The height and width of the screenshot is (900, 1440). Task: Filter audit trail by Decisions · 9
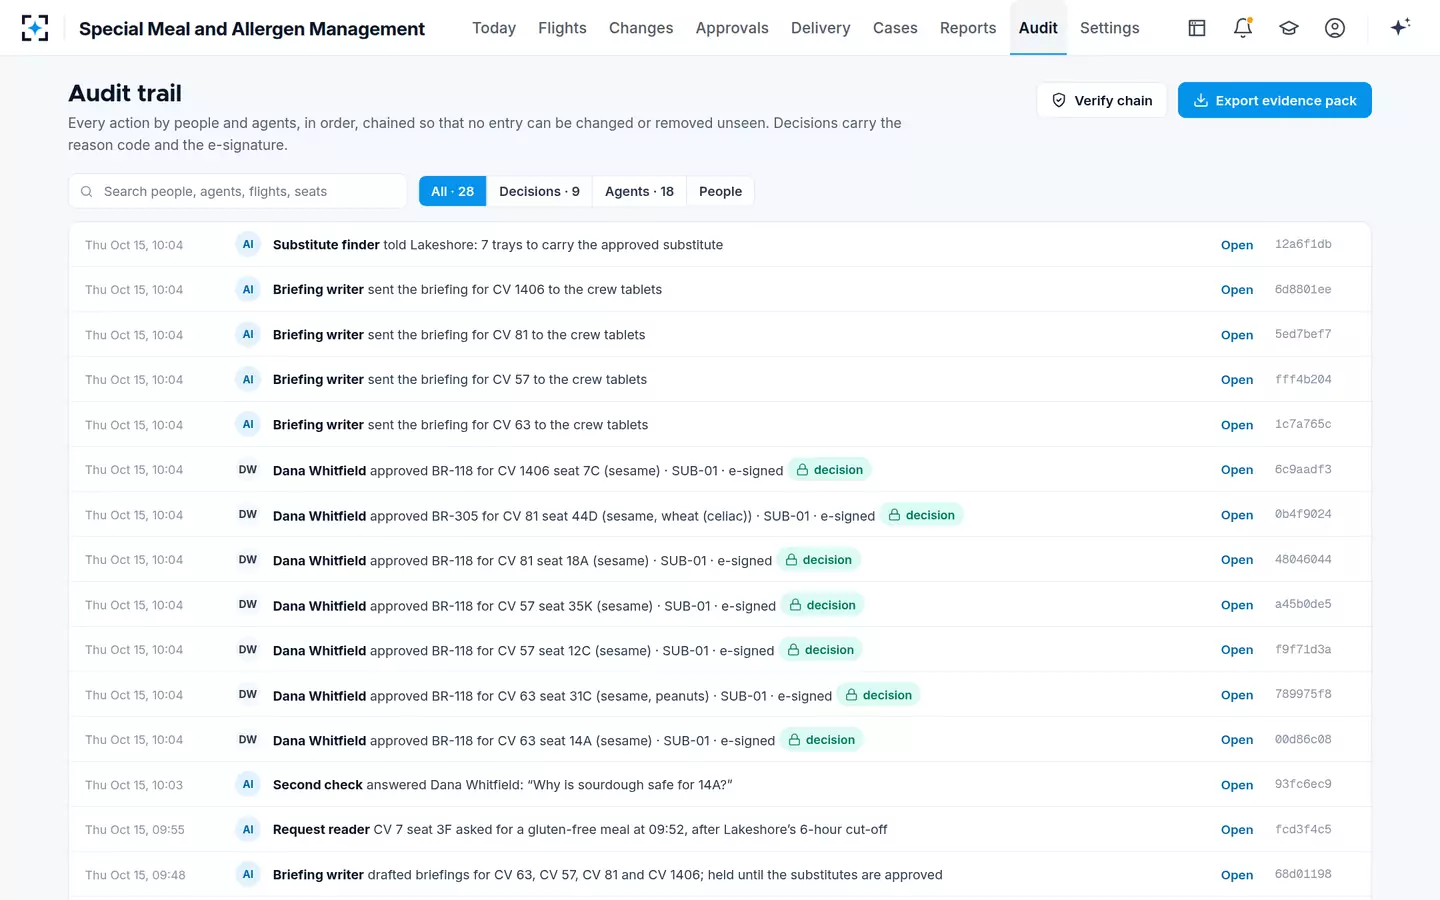pos(539,191)
